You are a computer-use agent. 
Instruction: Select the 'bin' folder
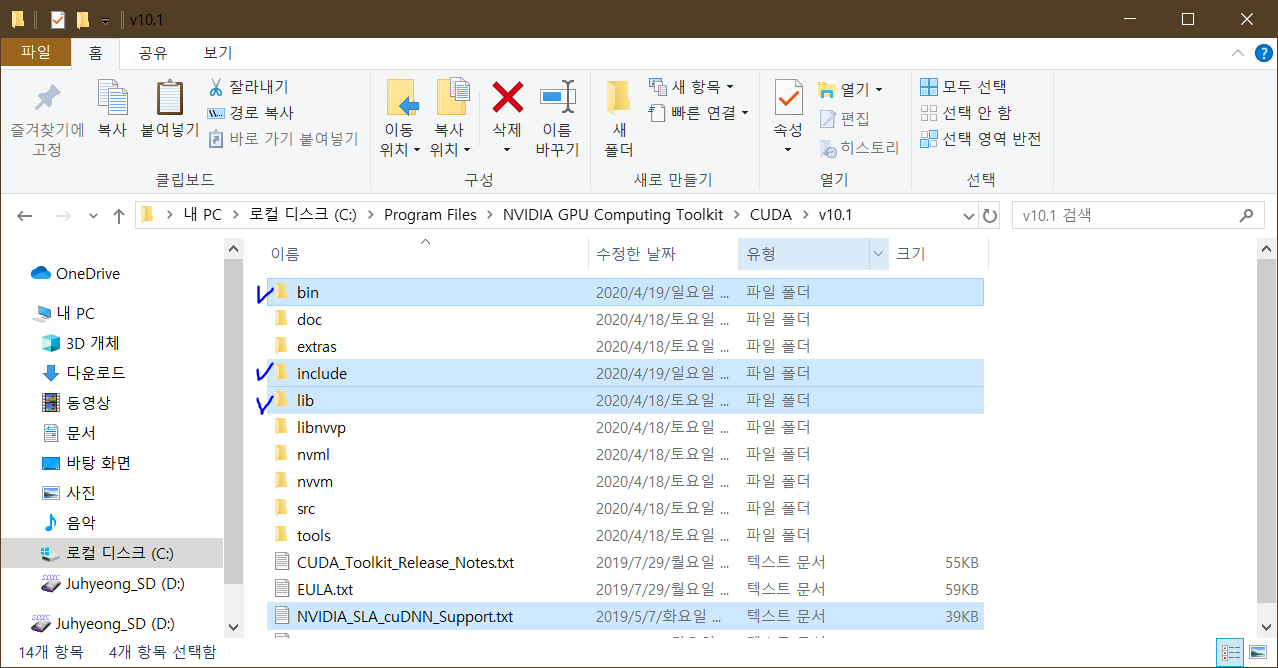pos(625,292)
